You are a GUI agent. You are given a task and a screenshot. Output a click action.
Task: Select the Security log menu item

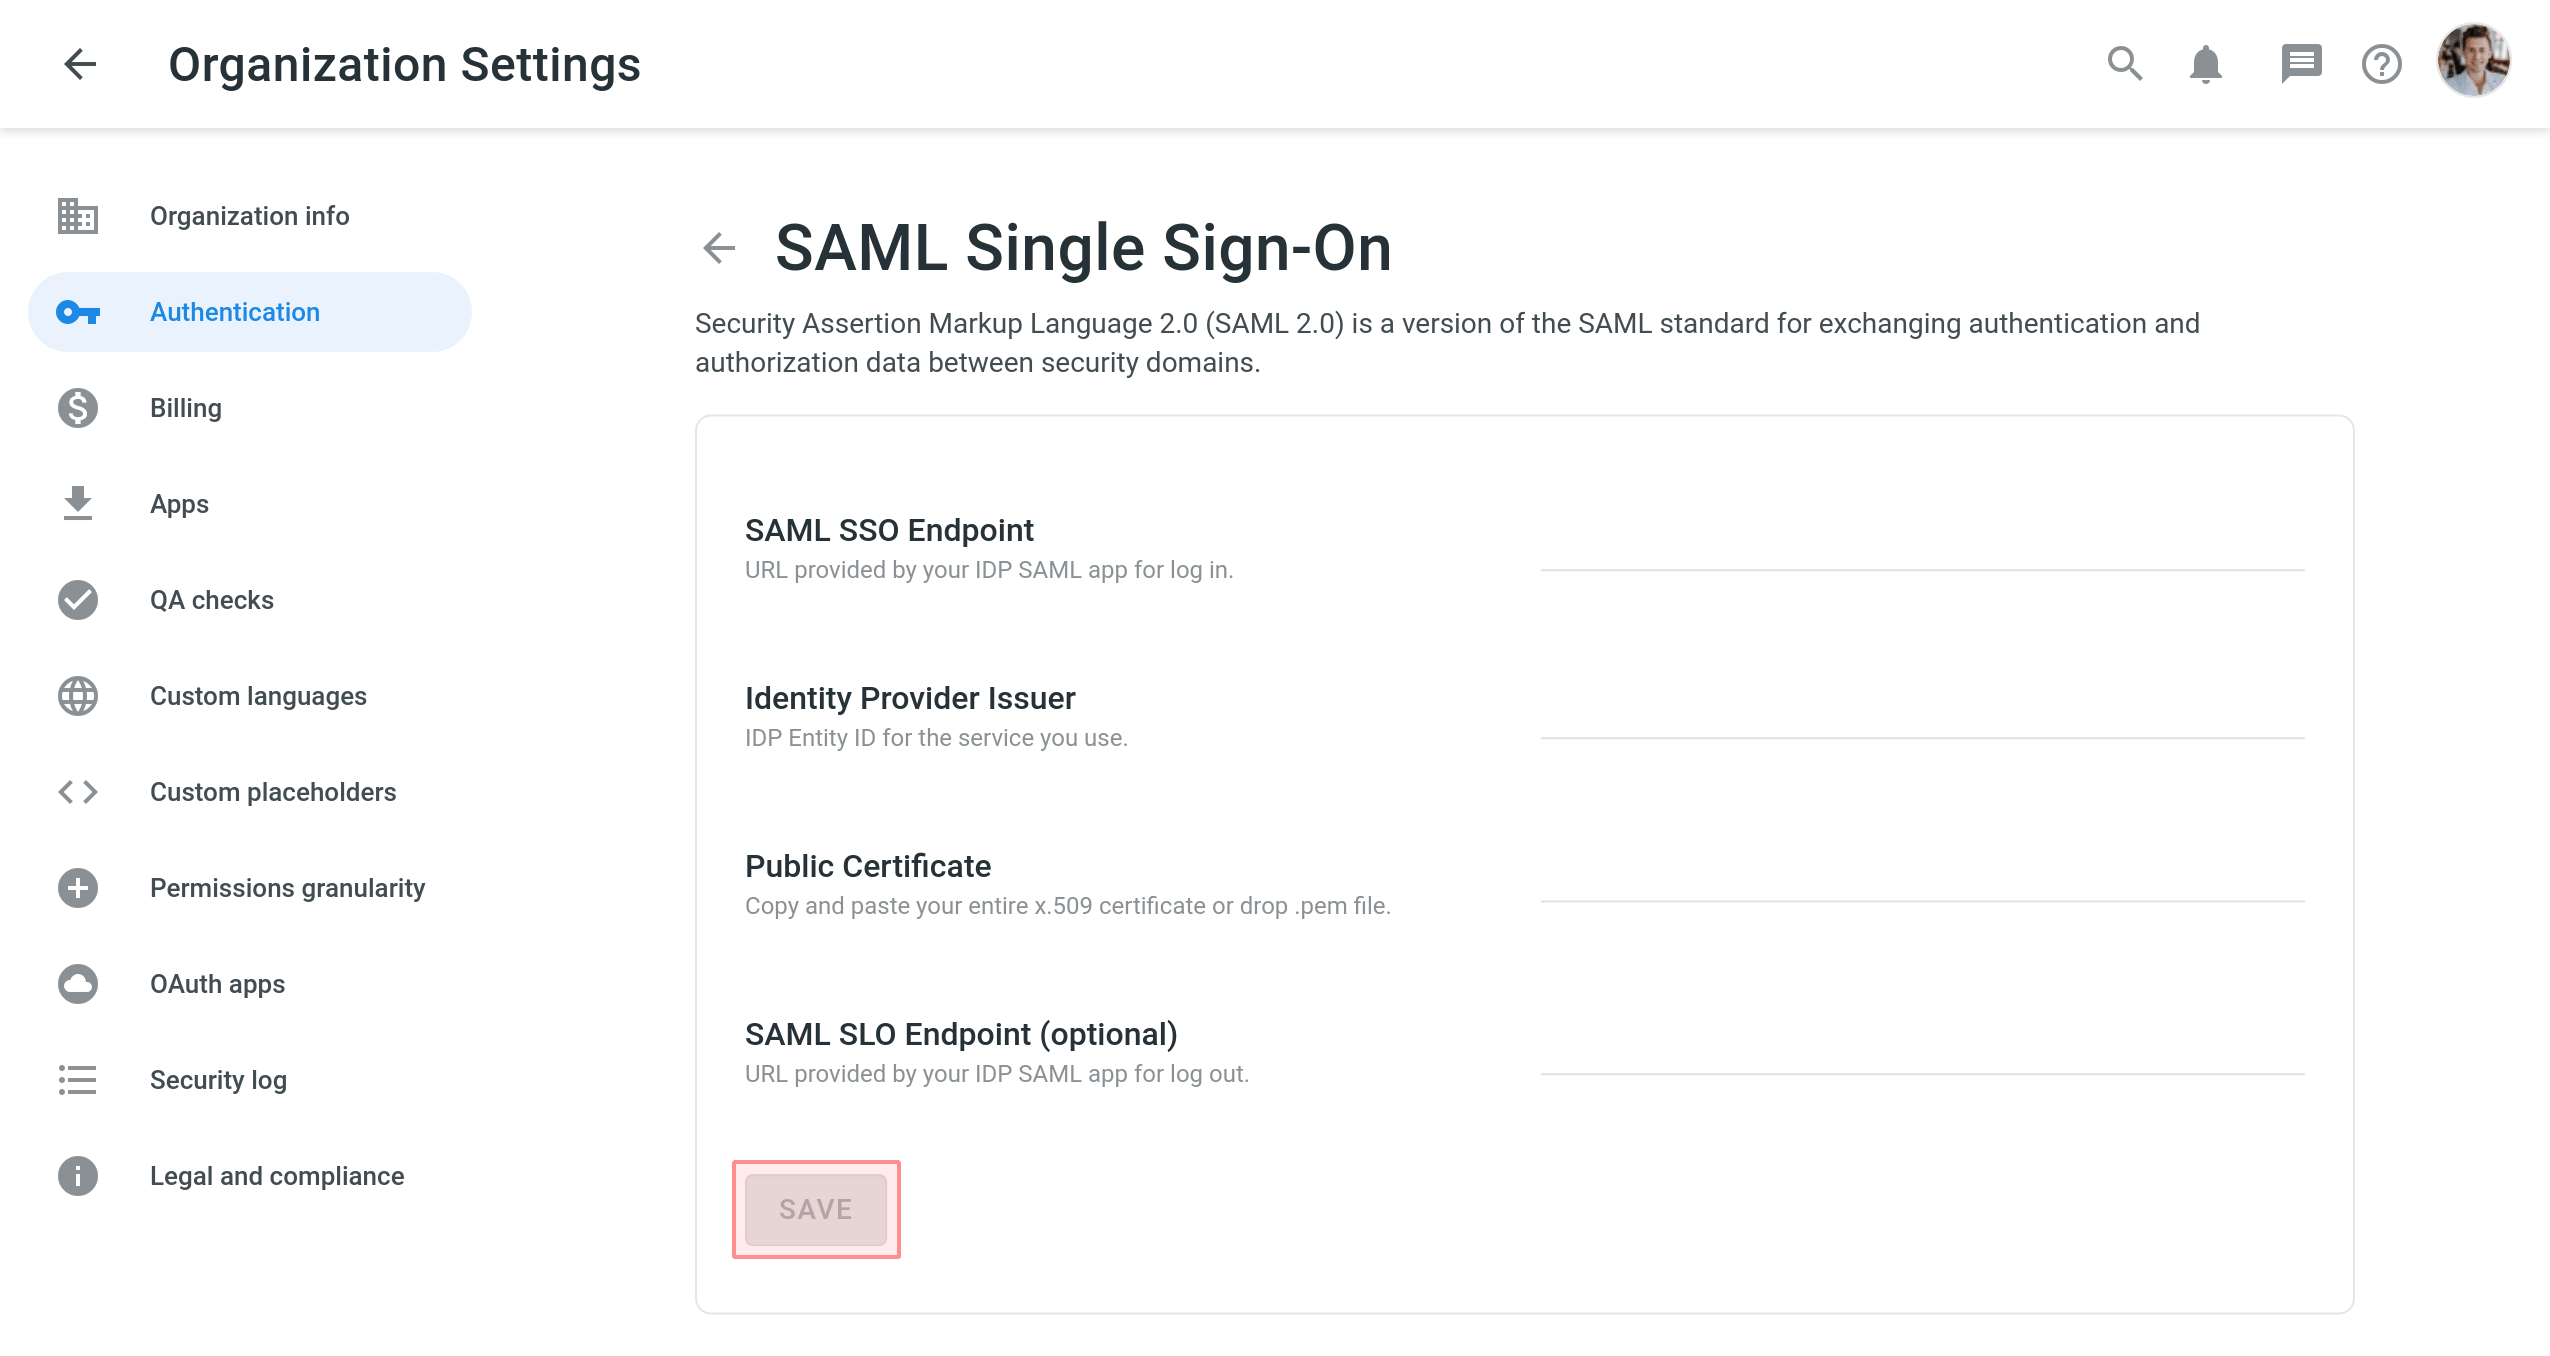[x=221, y=1079]
